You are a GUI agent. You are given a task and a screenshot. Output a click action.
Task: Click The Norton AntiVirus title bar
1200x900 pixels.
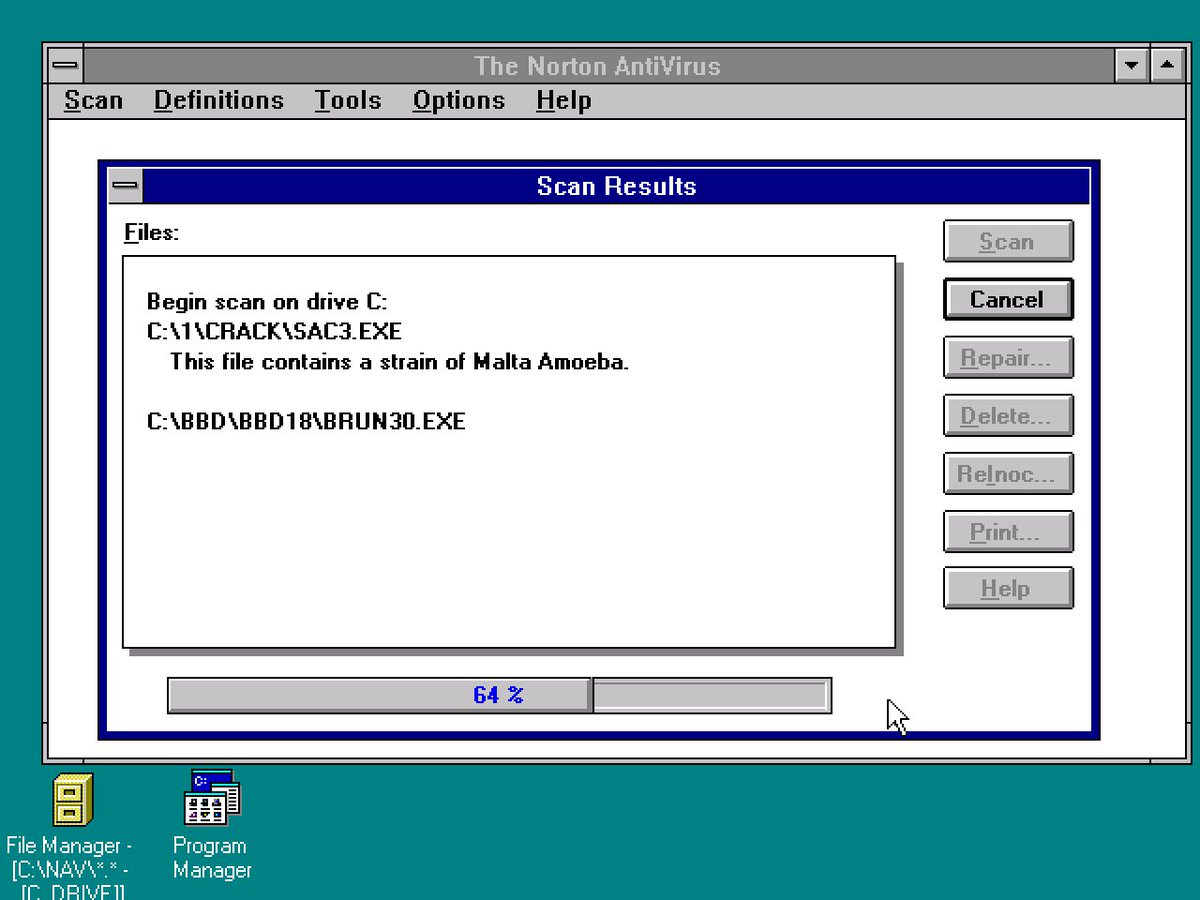pos(598,67)
